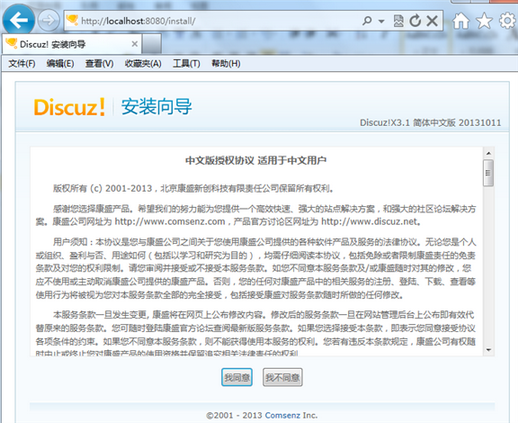Viewport: 518px width, 423px height.
Task: Go back using the browser back arrow
Action: point(18,20)
